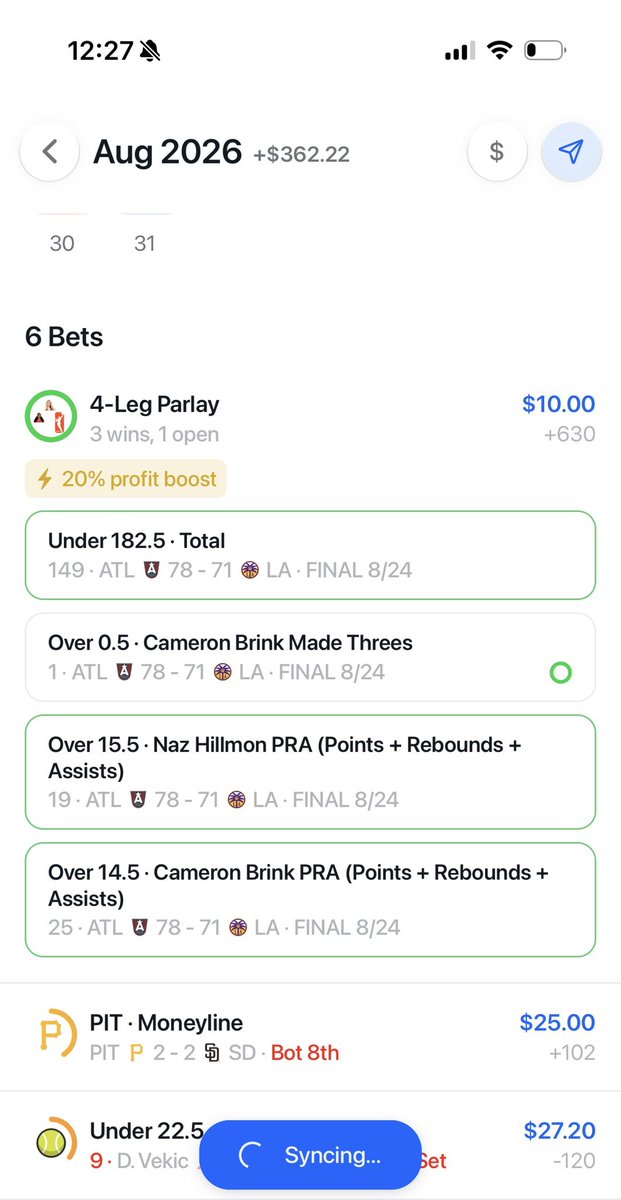Viewport: 621px width, 1200px height.
Task: Select day 30 in calendar
Action: 62,243
